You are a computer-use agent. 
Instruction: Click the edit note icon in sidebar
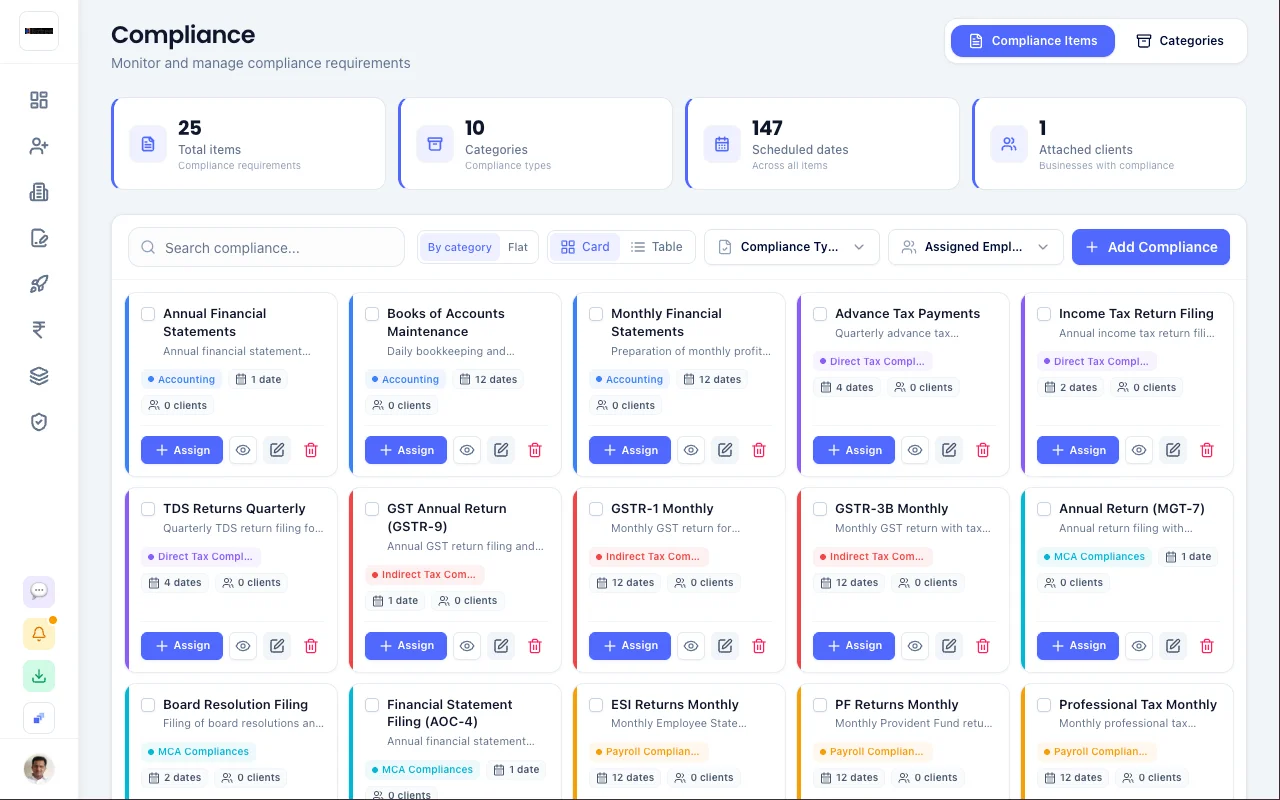39,238
